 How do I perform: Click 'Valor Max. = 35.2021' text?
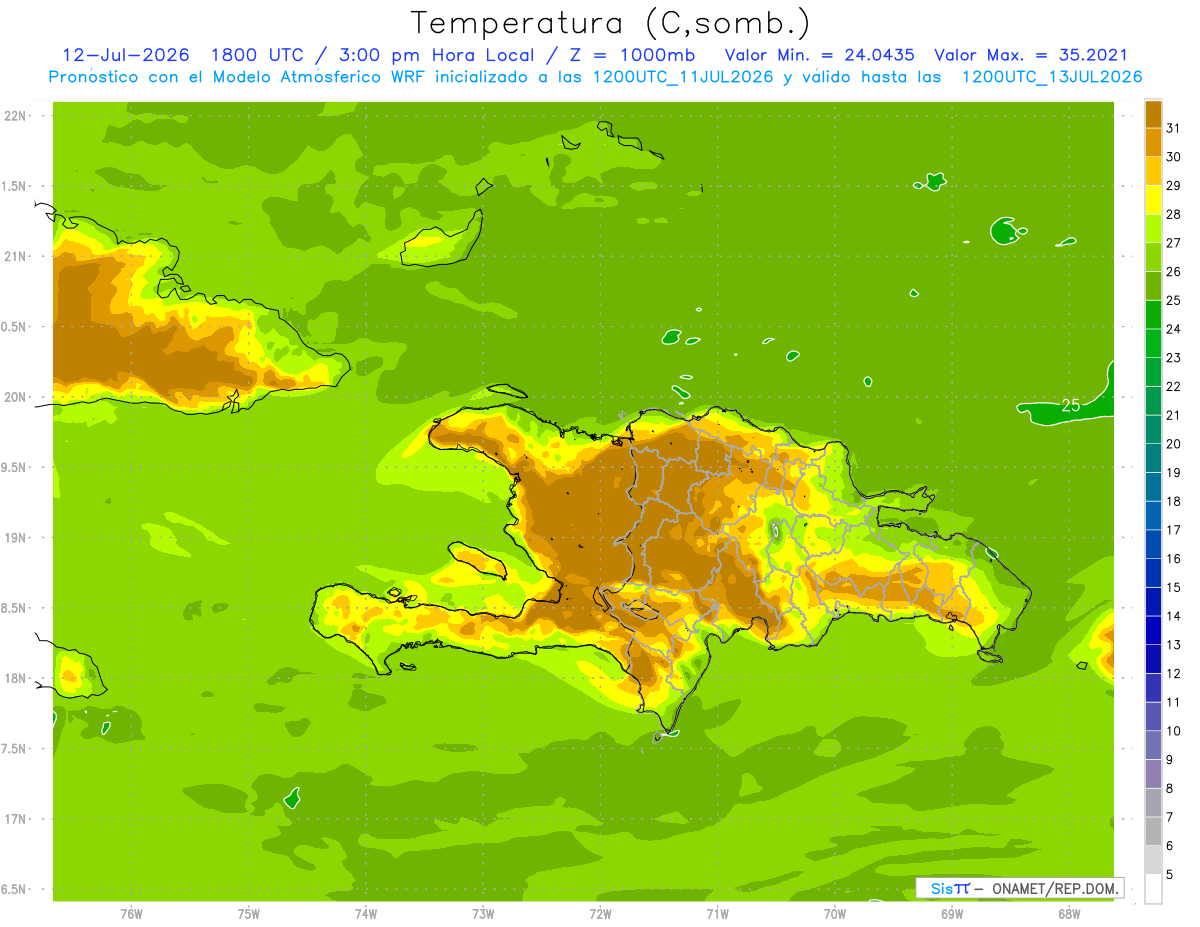[1030, 55]
